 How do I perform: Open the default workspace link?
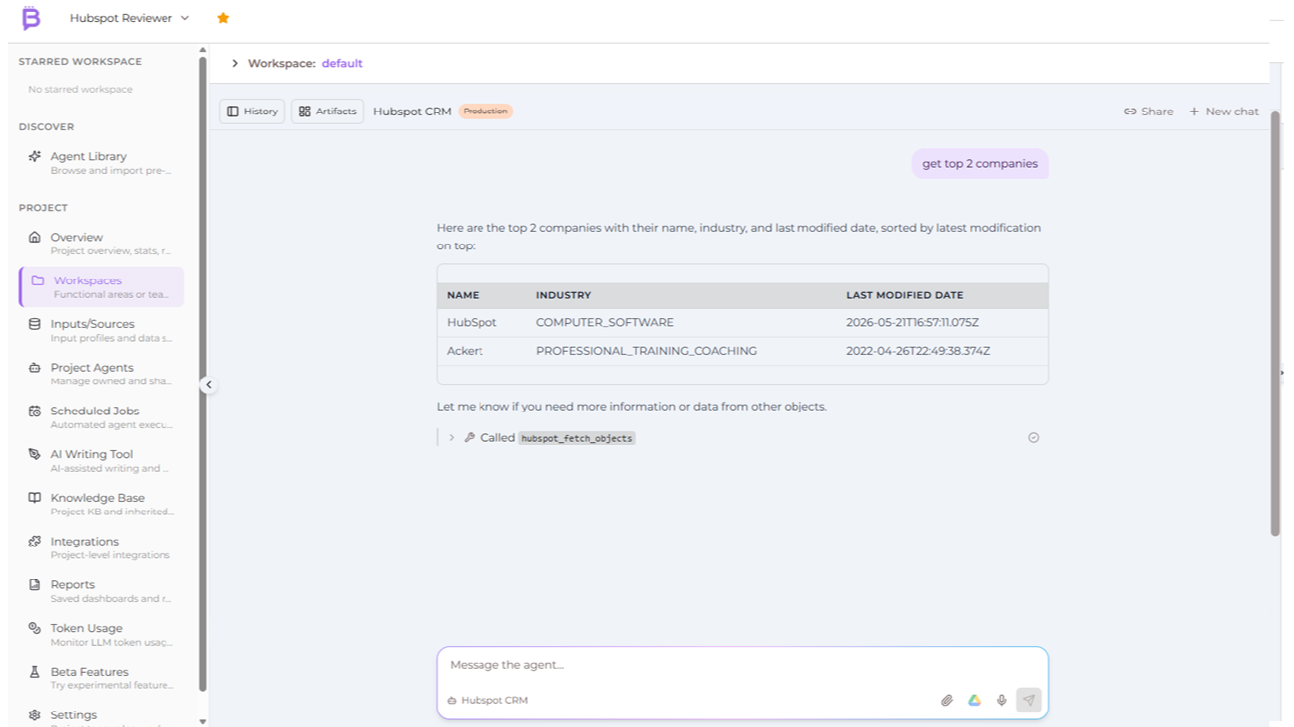tap(342, 63)
